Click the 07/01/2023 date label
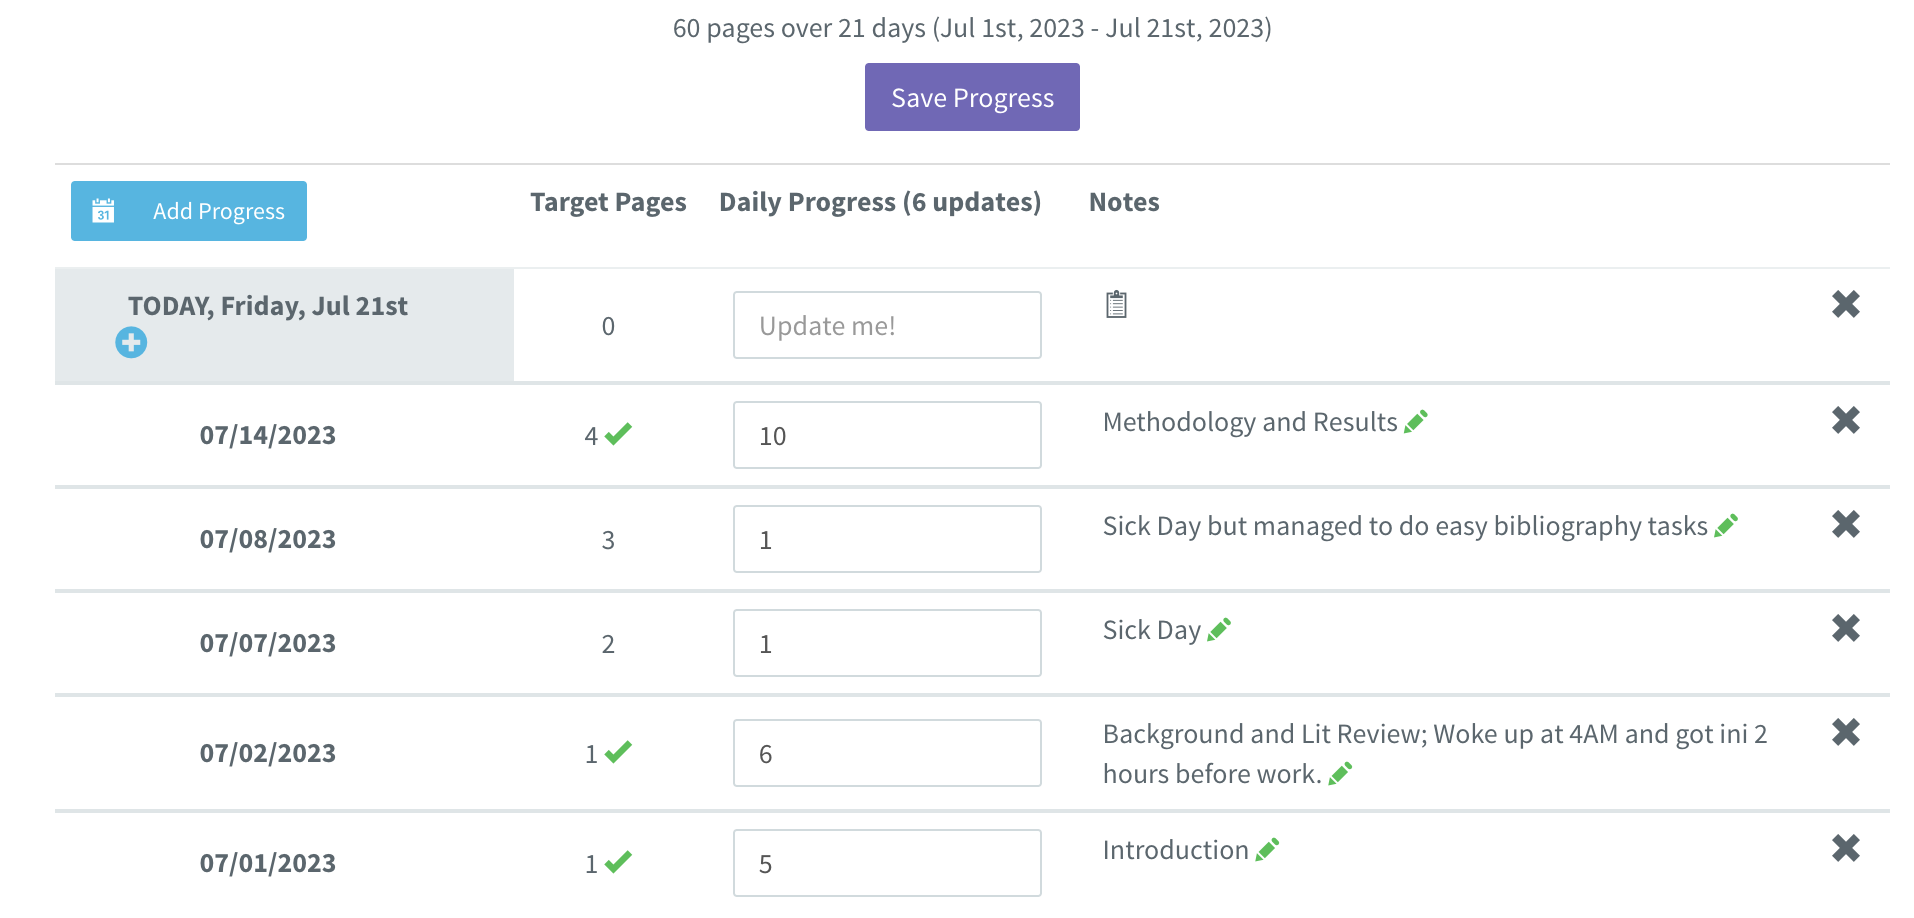The height and width of the screenshot is (918, 1914). click(267, 862)
